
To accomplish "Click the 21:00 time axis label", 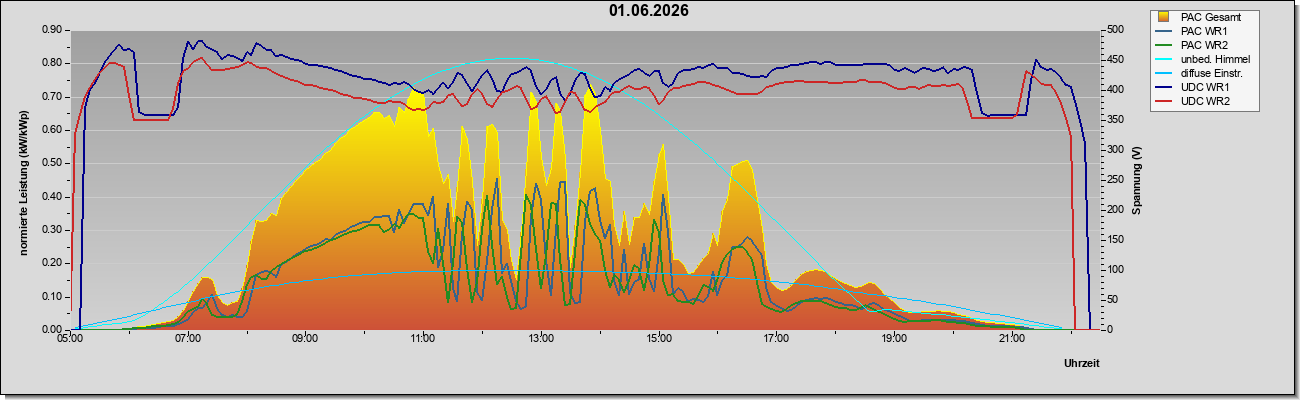I will [1012, 339].
